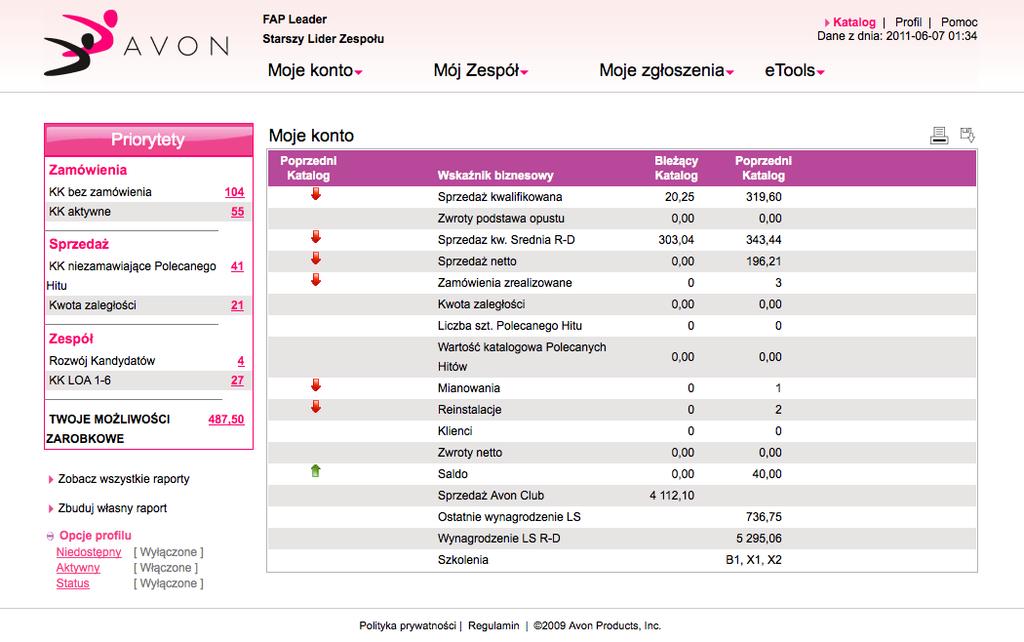Open KK niezamawiające Polecanego Hitu count 41
Image resolution: width=1024 pixels, height=642 pixels.
237,266
